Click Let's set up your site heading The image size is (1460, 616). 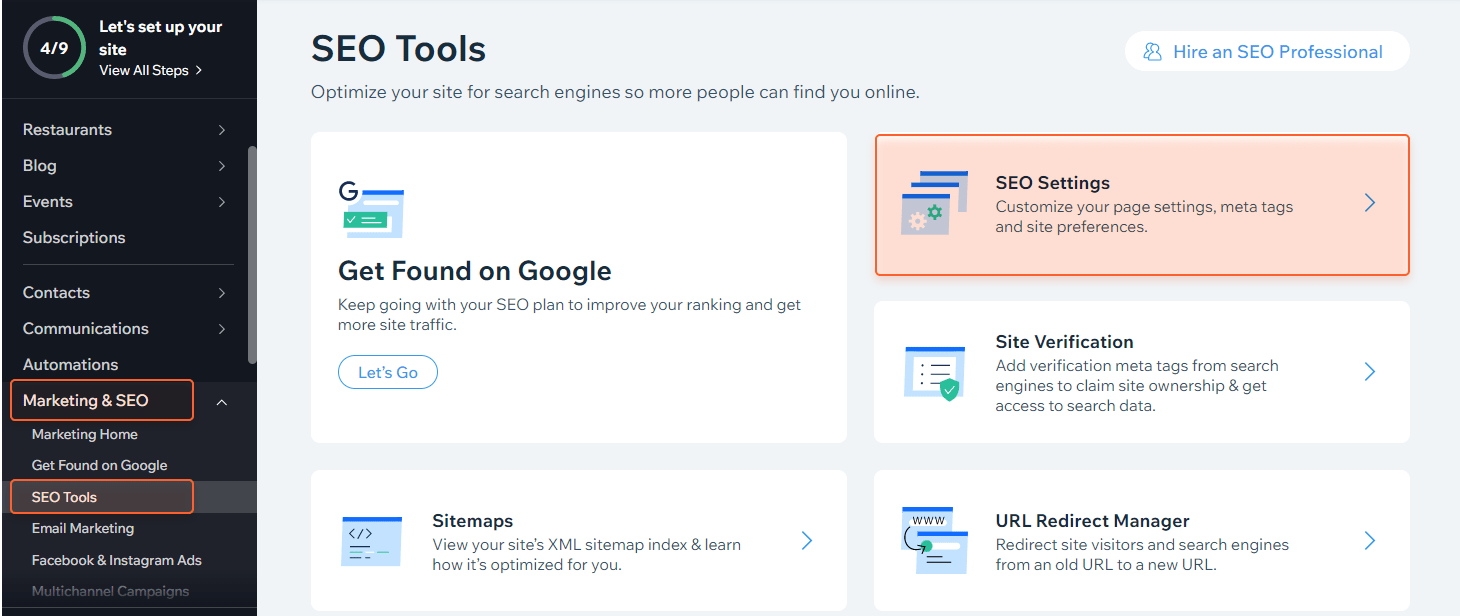161,38
